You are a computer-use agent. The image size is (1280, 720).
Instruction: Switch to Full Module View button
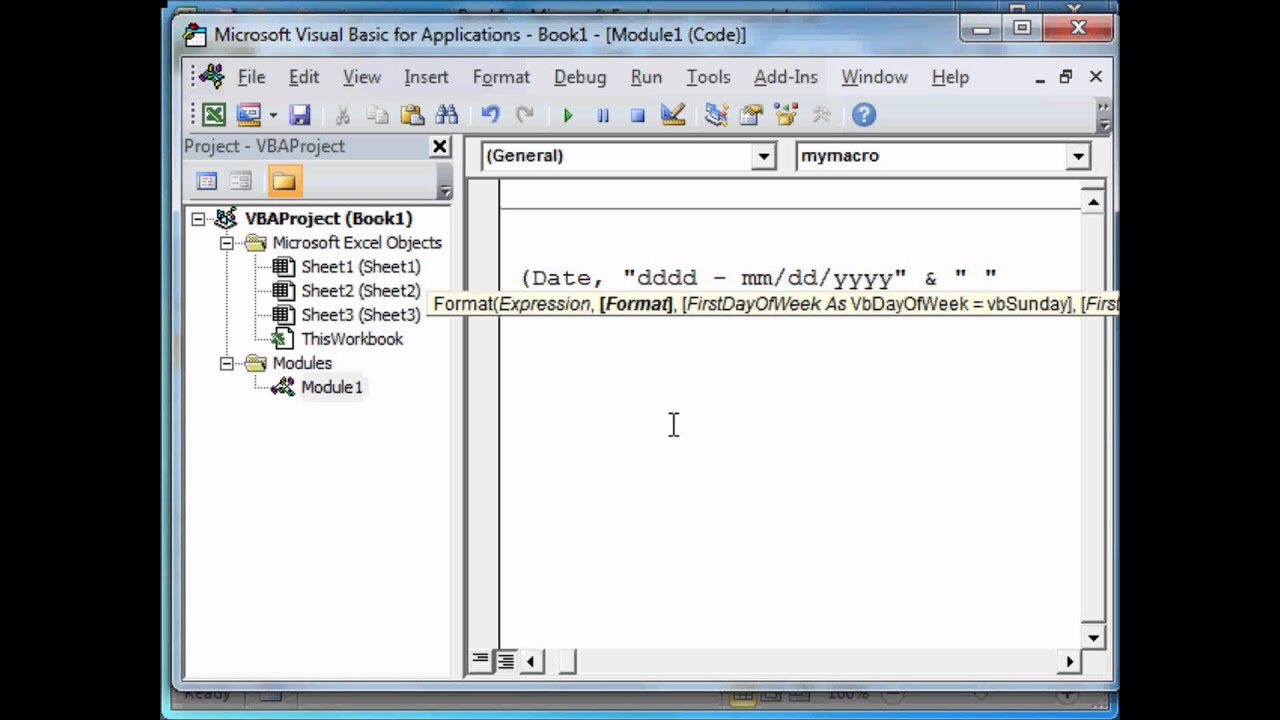click(x=506, y=660)
